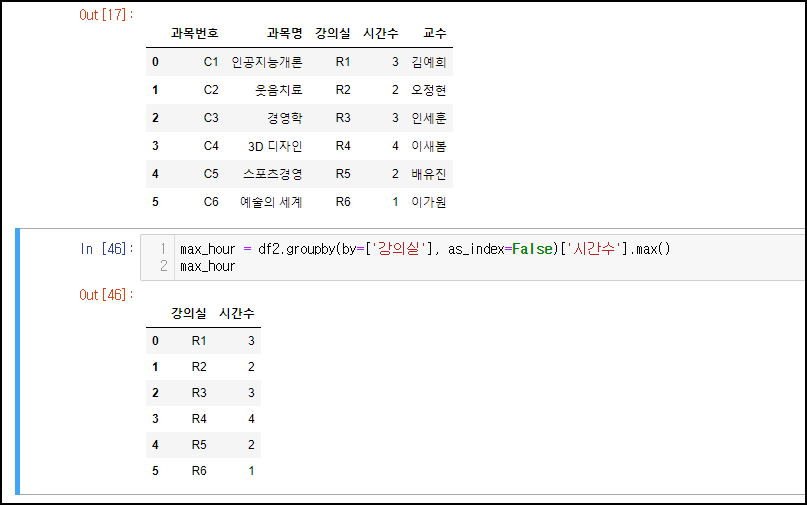807x505 pixels.
Task: Click the cell 3D 디자인
Action: coord(275,146)
